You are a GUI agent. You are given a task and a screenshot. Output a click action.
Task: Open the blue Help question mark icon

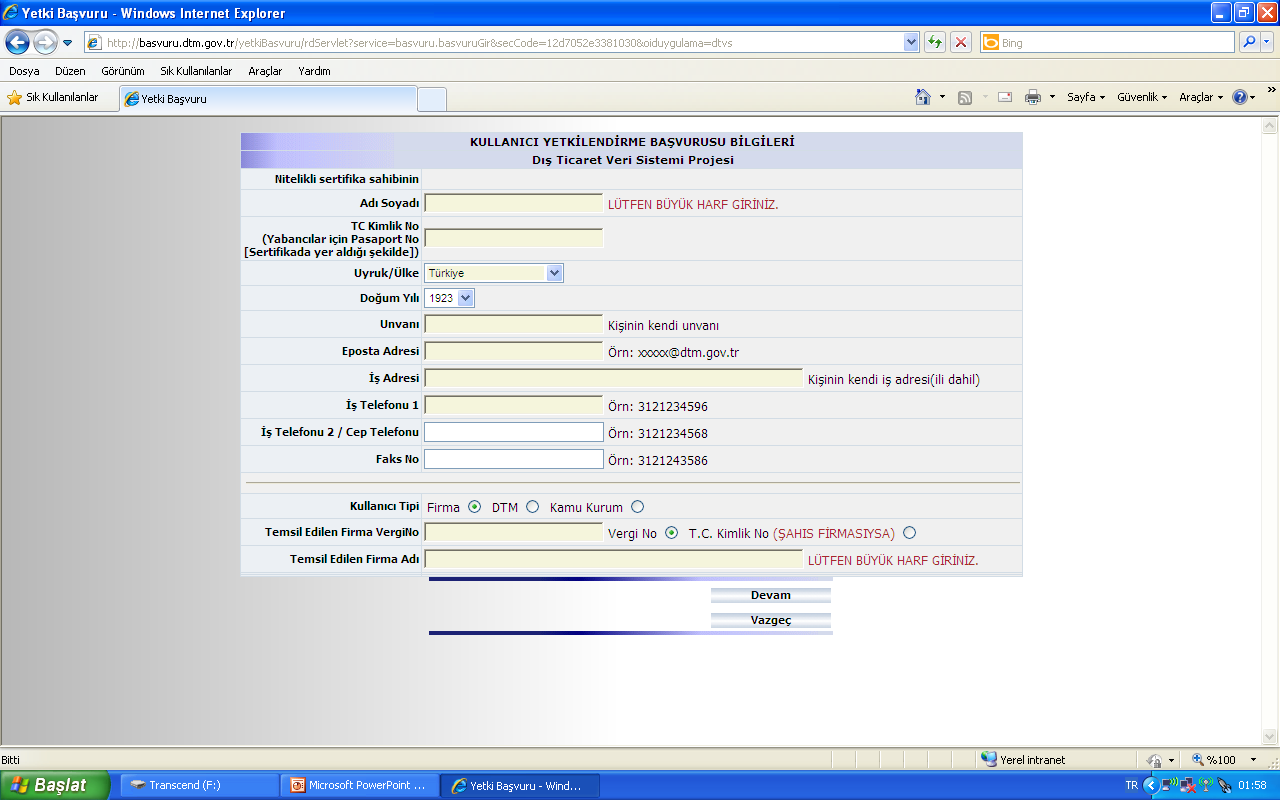tap(1240, 97)
